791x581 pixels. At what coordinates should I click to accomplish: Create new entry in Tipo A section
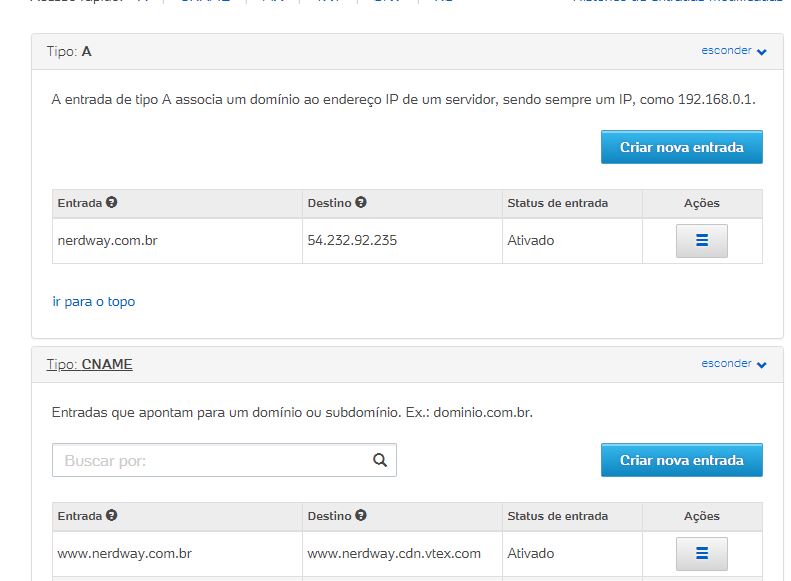point(682,147)
